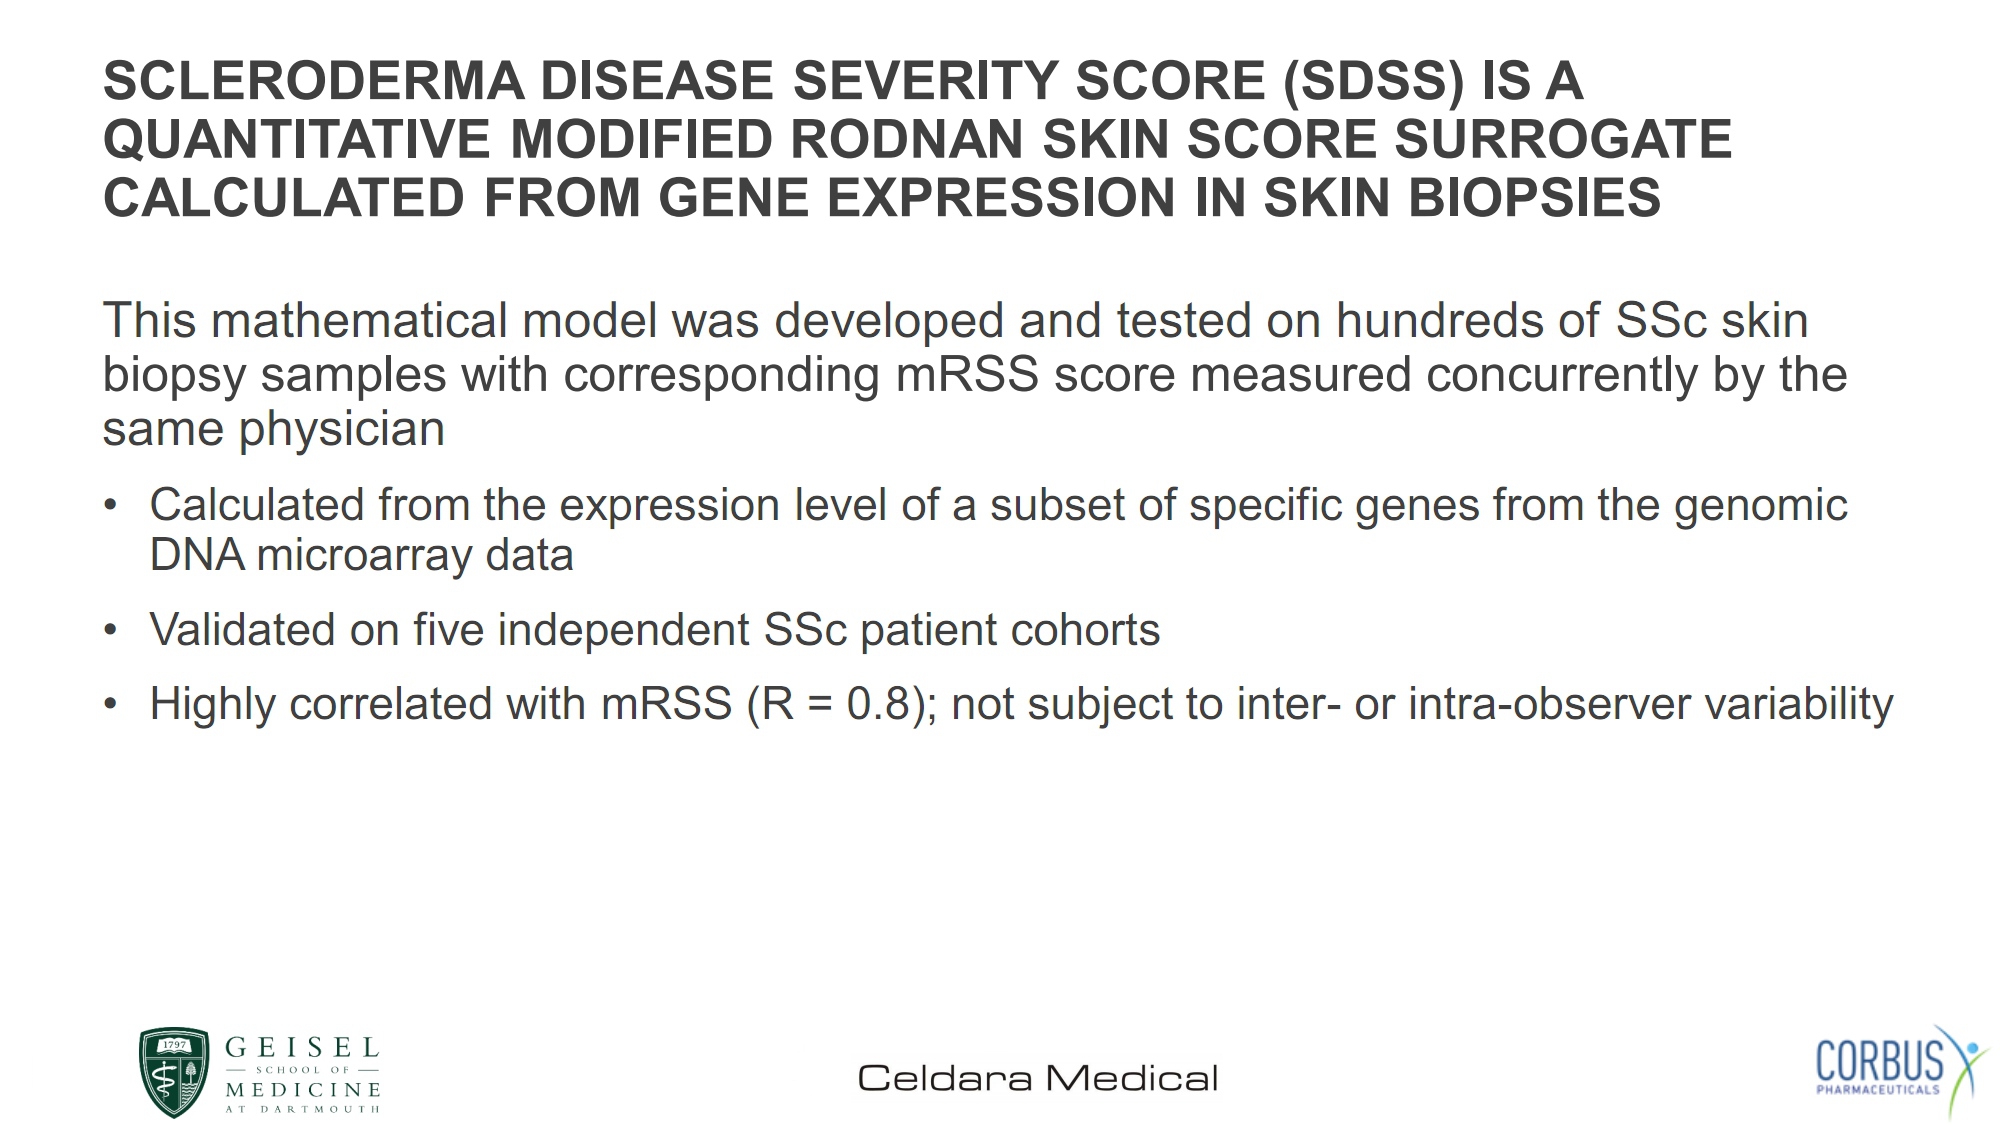Click the words RODNAN SKIN SCORE in title
Image resolution: width=2000 pixels, height=1125 pixels.
click(x=1084, y=139)
